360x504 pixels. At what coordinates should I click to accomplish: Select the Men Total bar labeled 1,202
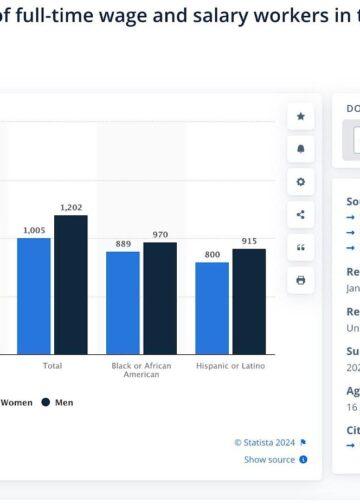[71, 285]
